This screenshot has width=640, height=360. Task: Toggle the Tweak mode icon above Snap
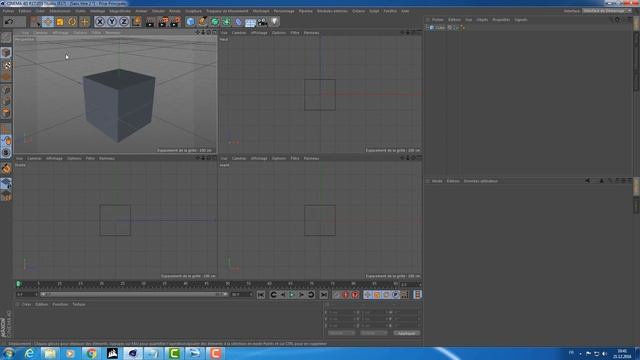pyautogui.click(x=6, y=140)
